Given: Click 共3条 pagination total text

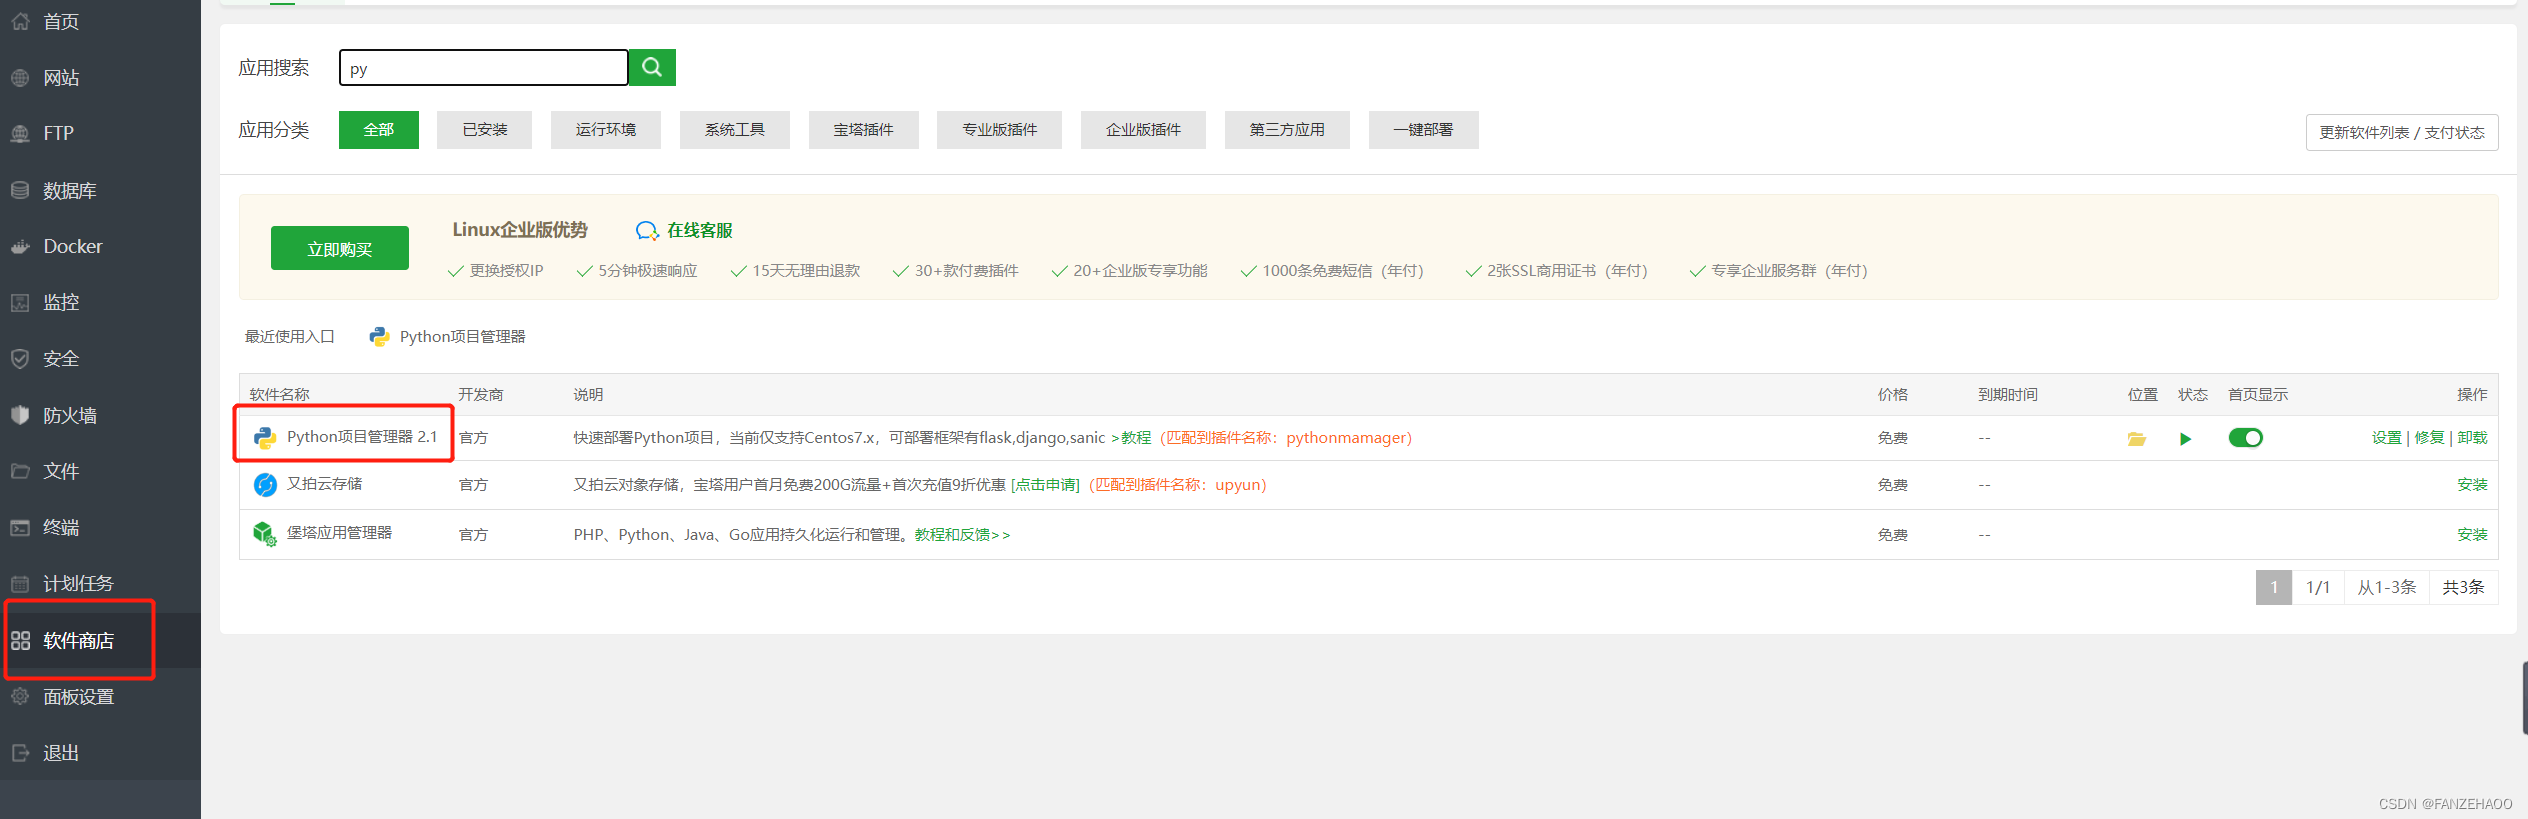Looking at the screenshot, I should point(2463,587).
